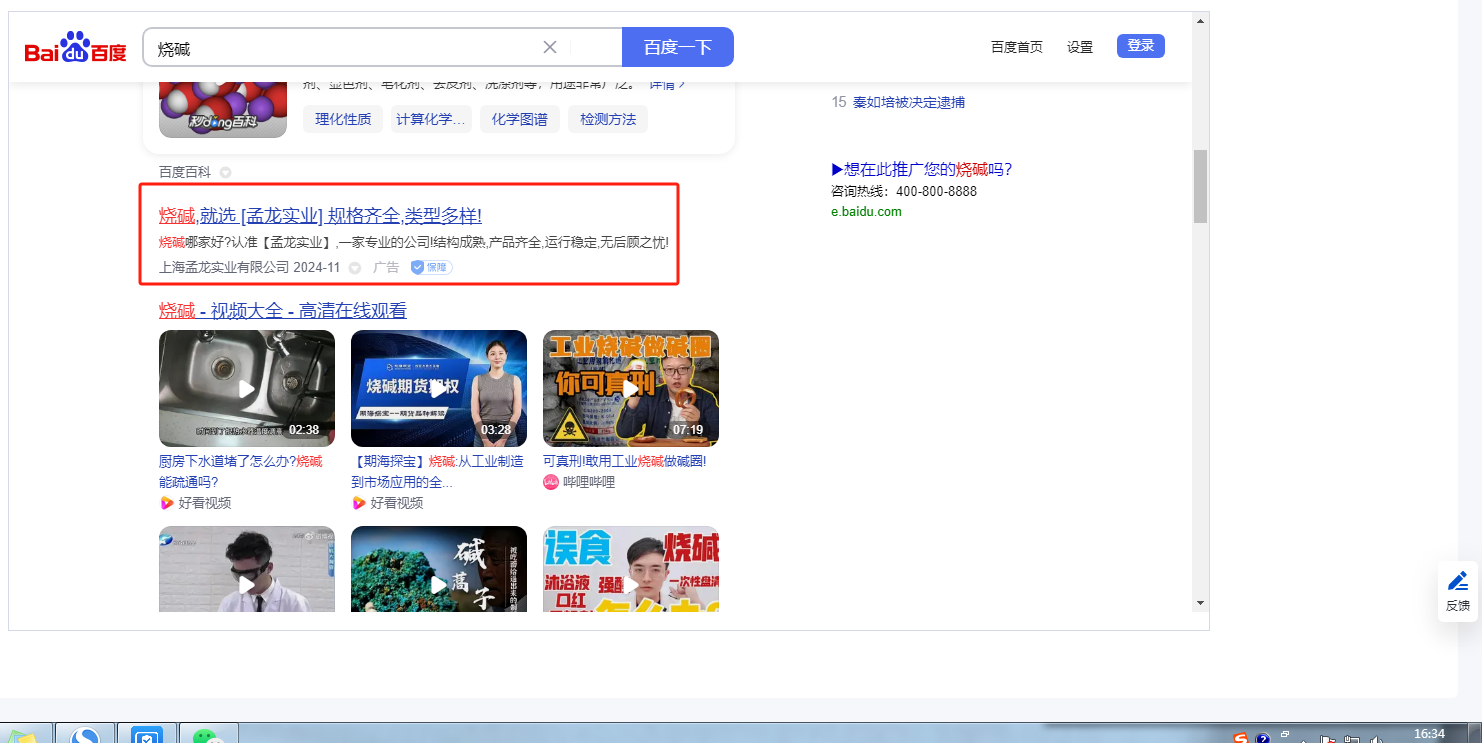
Task: Play the 烧碱期货期权 video
Action: pos(438,388)
